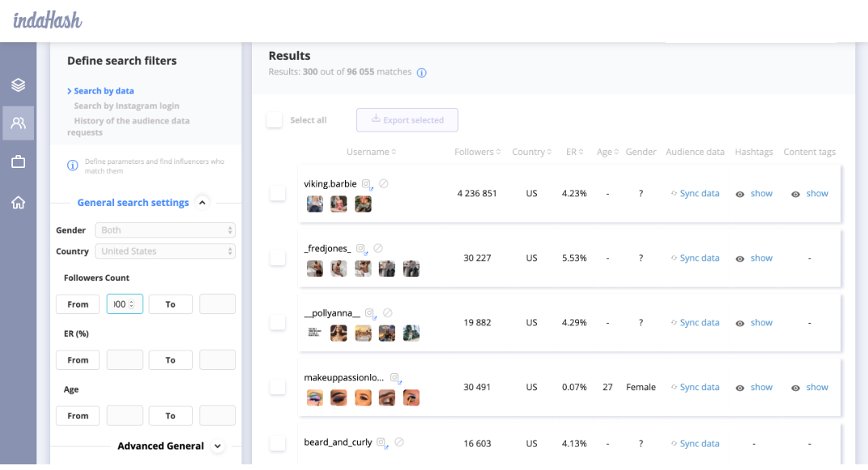Click block icon next to viking.barbie

[x=384, y=183]
